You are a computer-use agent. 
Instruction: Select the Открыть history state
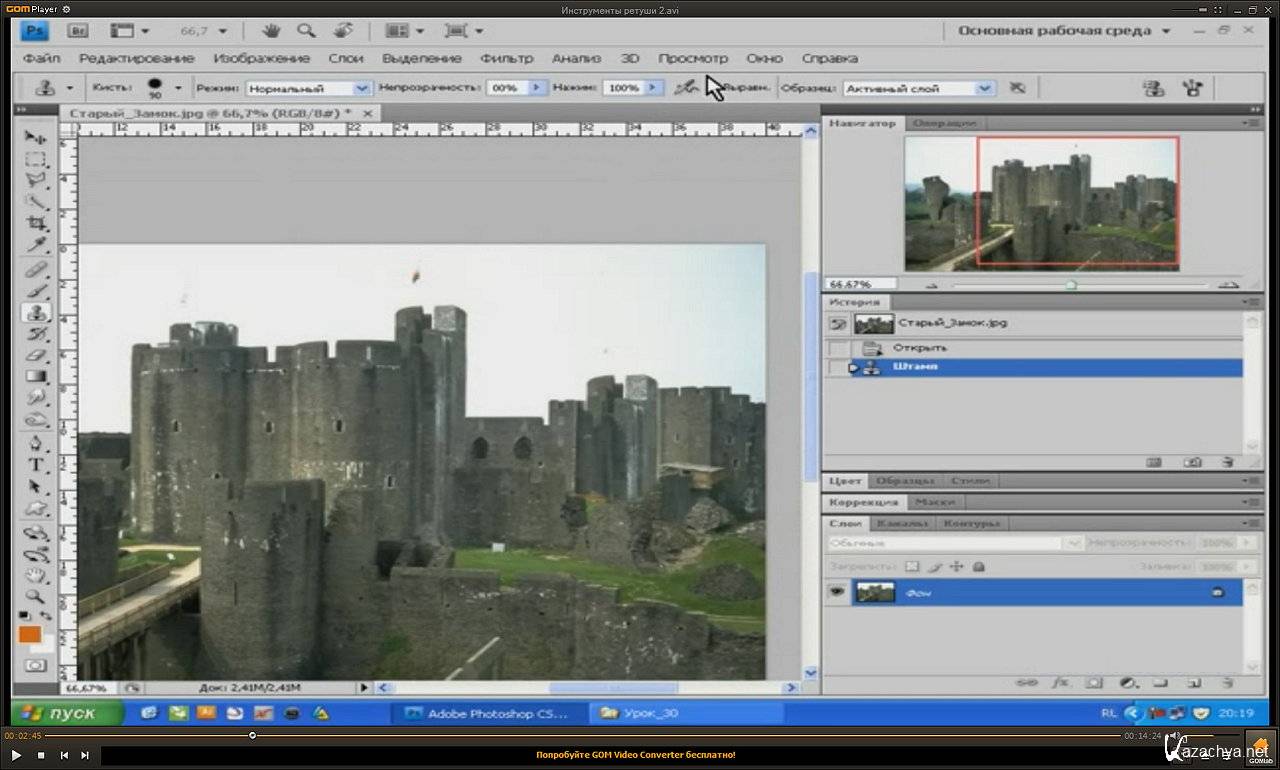tap(920, 348)
